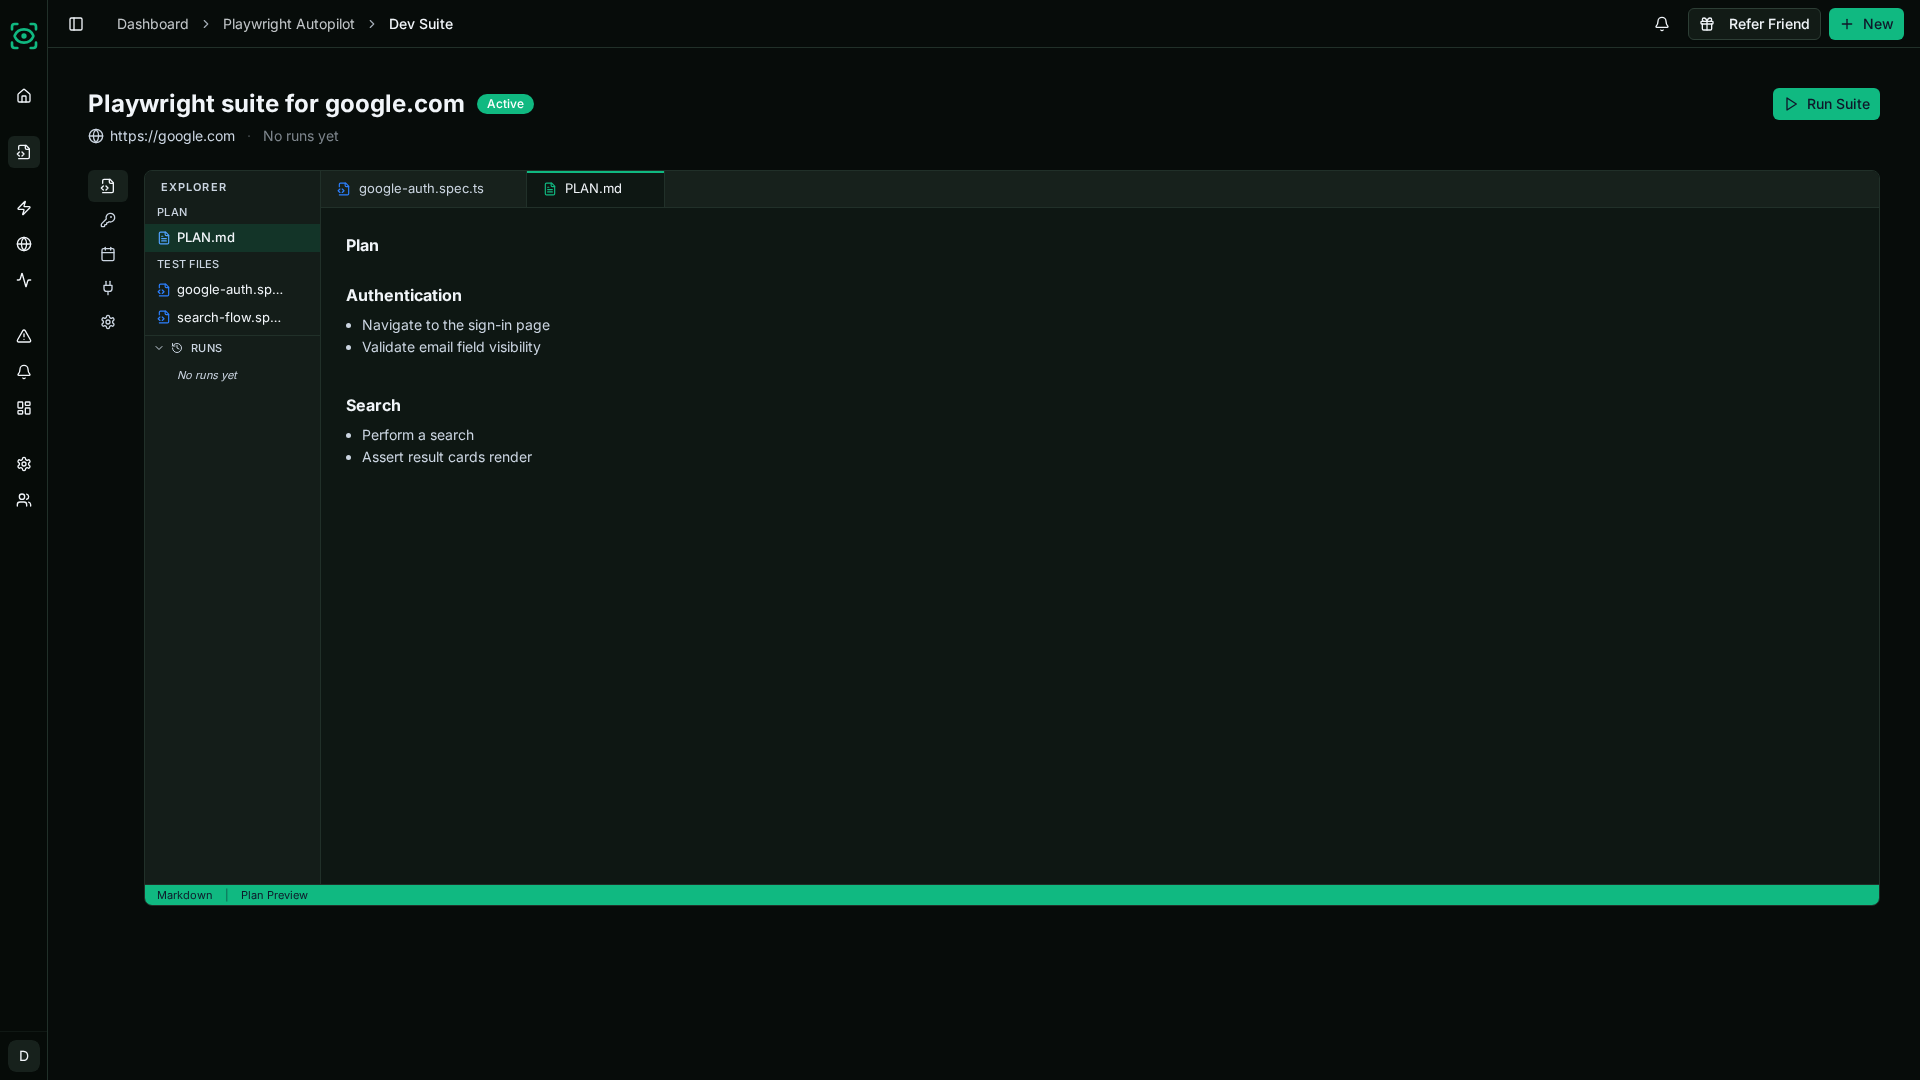Viewport: 1920px width, 1080px height.
Task: Select the PLAN.md editor tab
Action: (595, 189)
